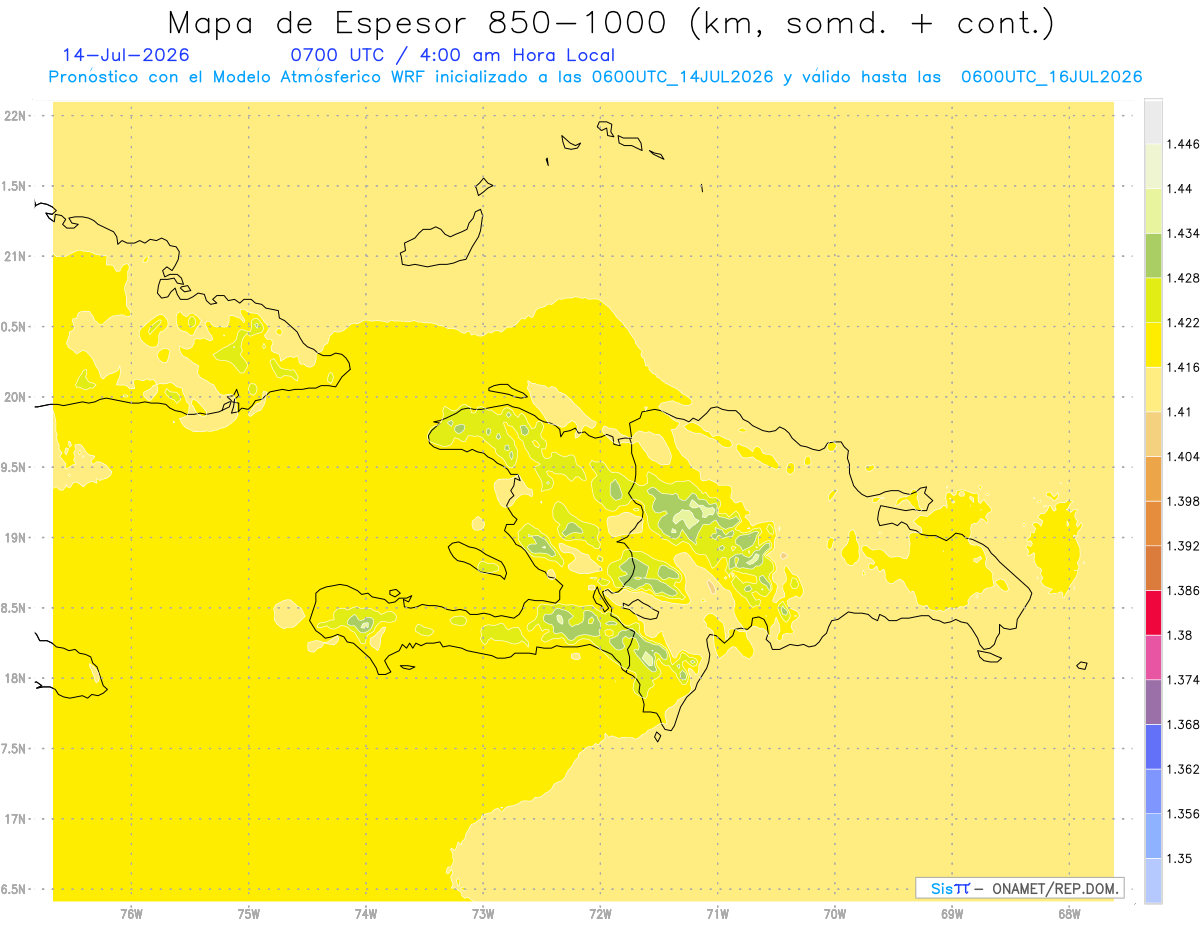
Task: Click the legend value '1.362'
Action: pos(1184,769)
